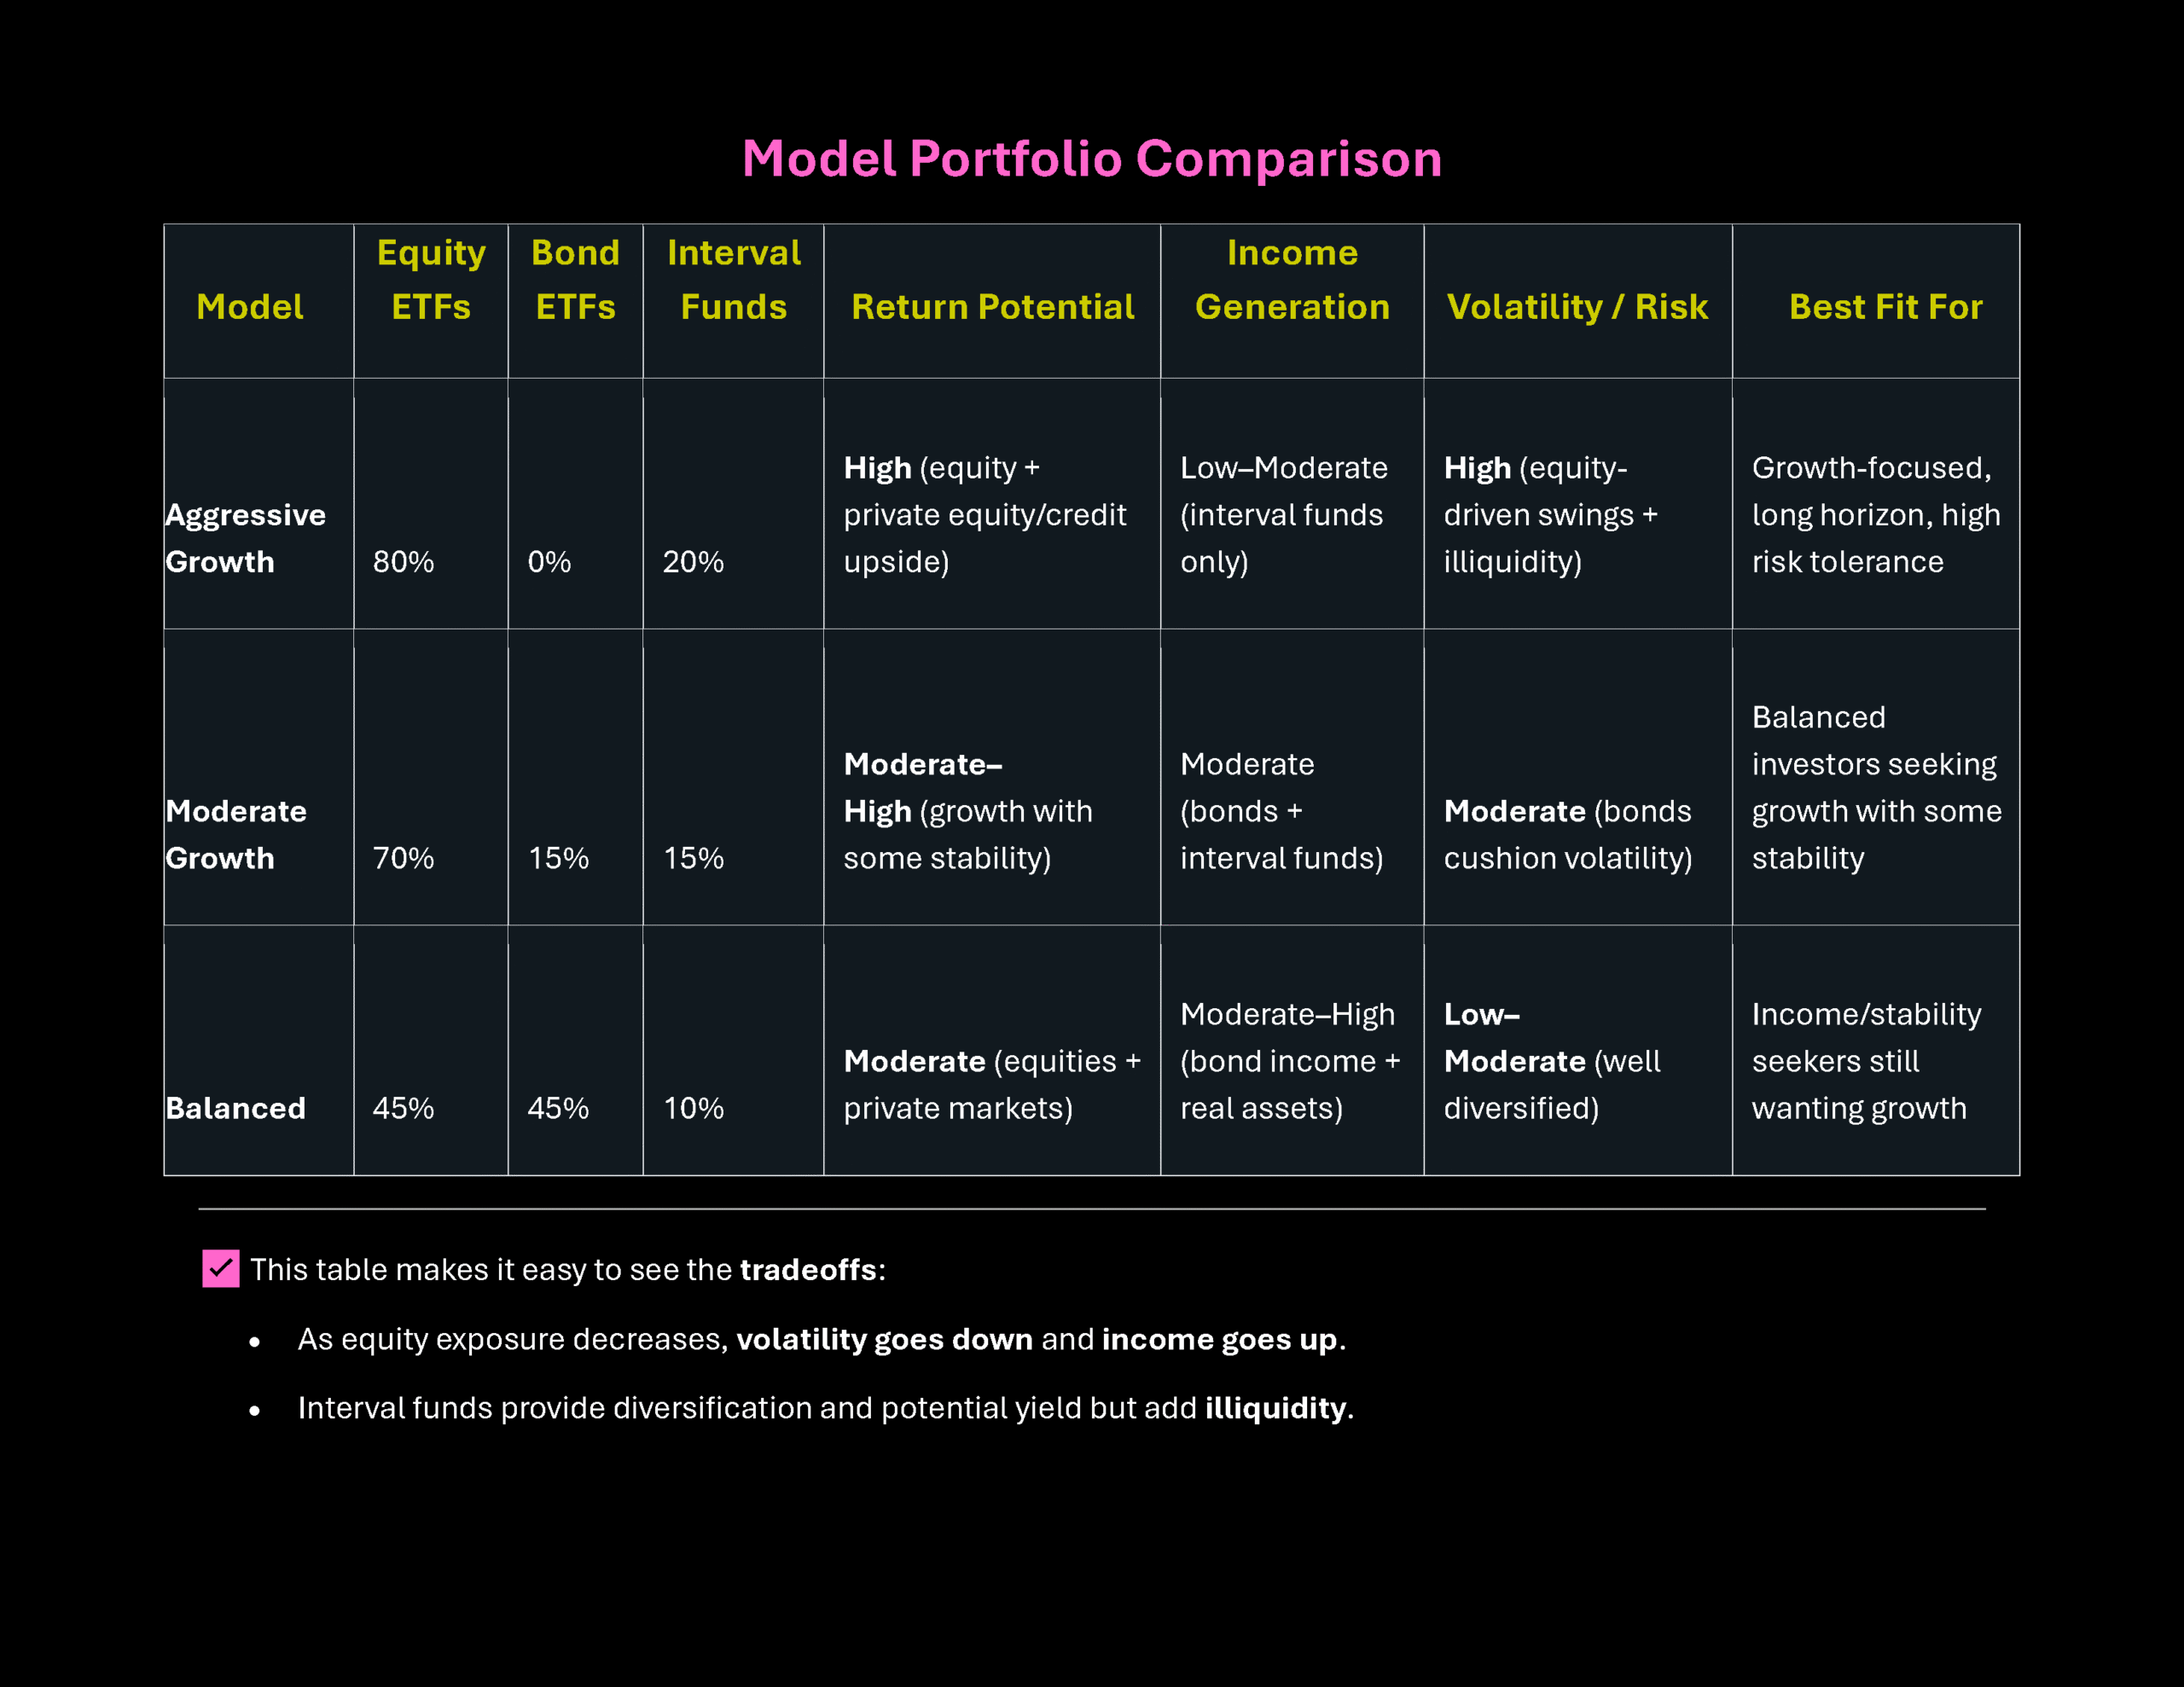Click the 0% bond allocation cell
Screen dimensions: 2184x1687
pos(549,562)
